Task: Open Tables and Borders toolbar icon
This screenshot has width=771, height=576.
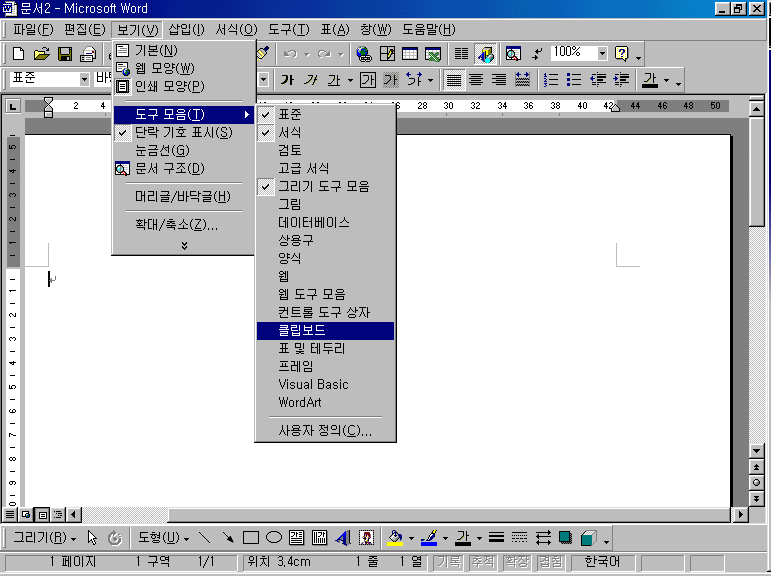Action: (387, 54)
